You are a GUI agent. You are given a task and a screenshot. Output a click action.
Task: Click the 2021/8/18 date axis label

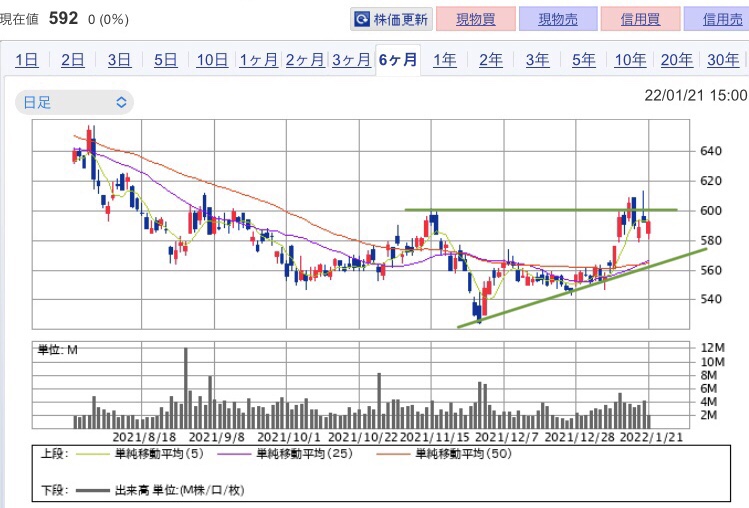[144, 437]
